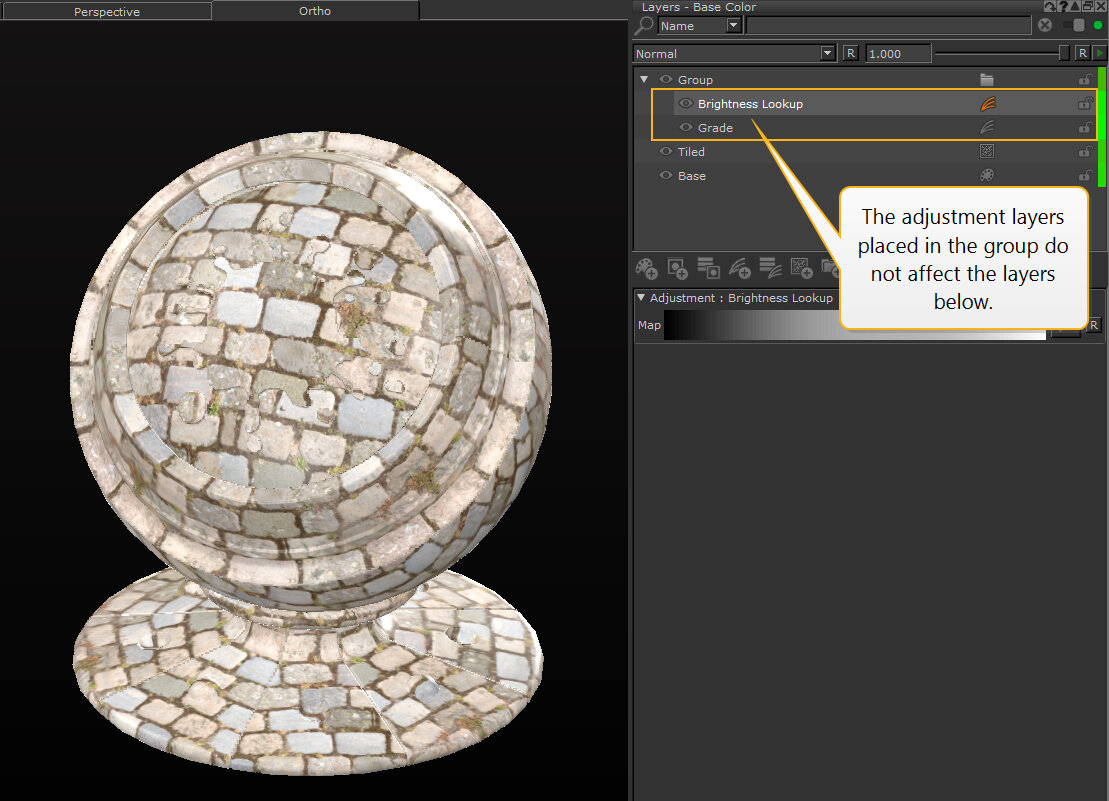Viewport: 1109px width, 801px height.
Task: Click the layer opacity slider handle
Action: click(1065, 53)
